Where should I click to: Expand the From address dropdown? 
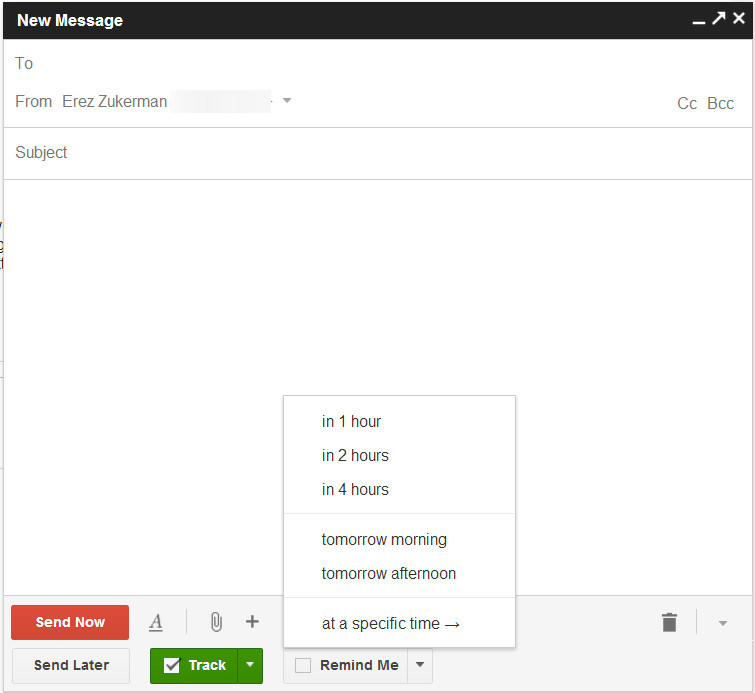[287, 101]
